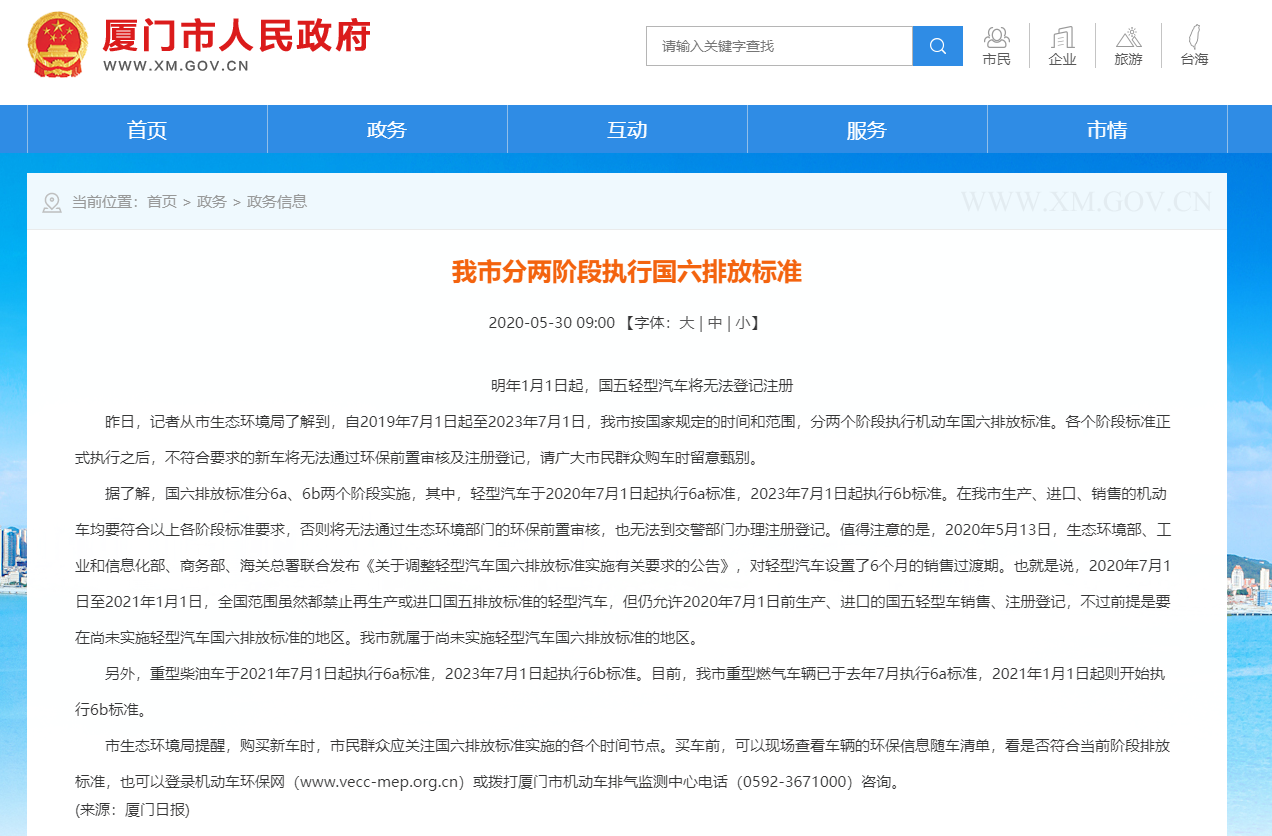Select the 互动 navigation menu
Image resolution: width=1272 pixels, height=836 pixels.
click(x=627, y=130)
